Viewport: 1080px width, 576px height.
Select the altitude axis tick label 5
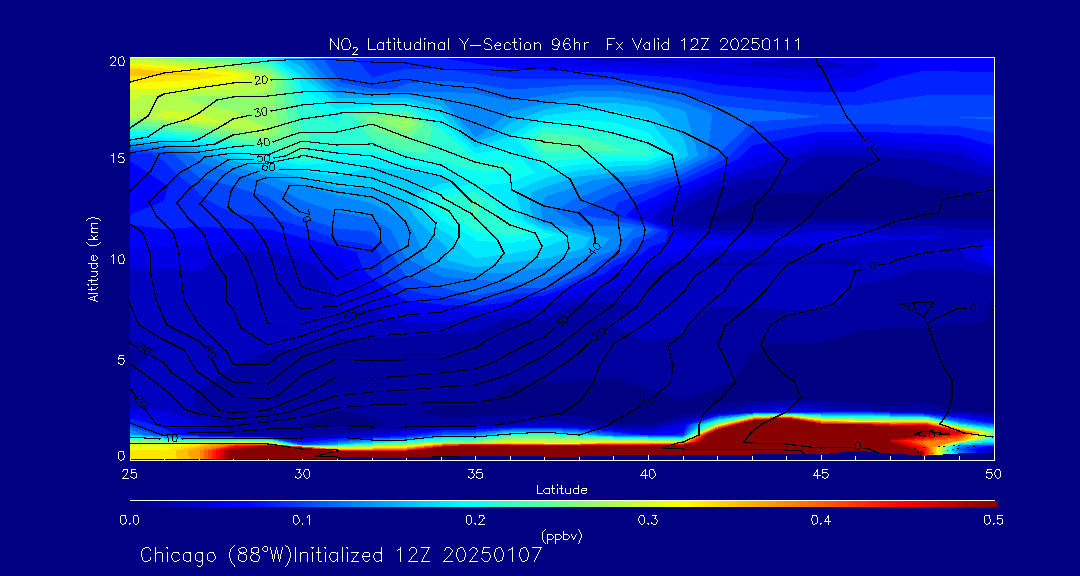click(121, 360)
